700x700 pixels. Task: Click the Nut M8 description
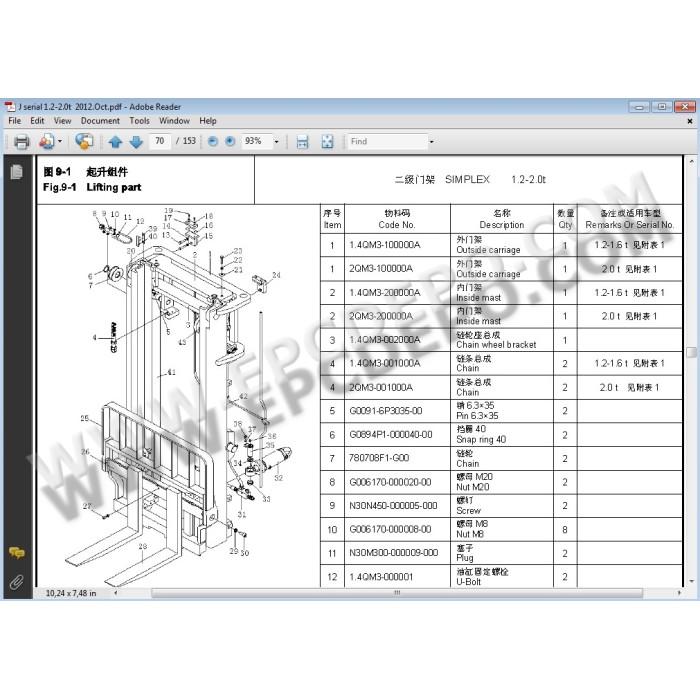click(x=470, y=534)
